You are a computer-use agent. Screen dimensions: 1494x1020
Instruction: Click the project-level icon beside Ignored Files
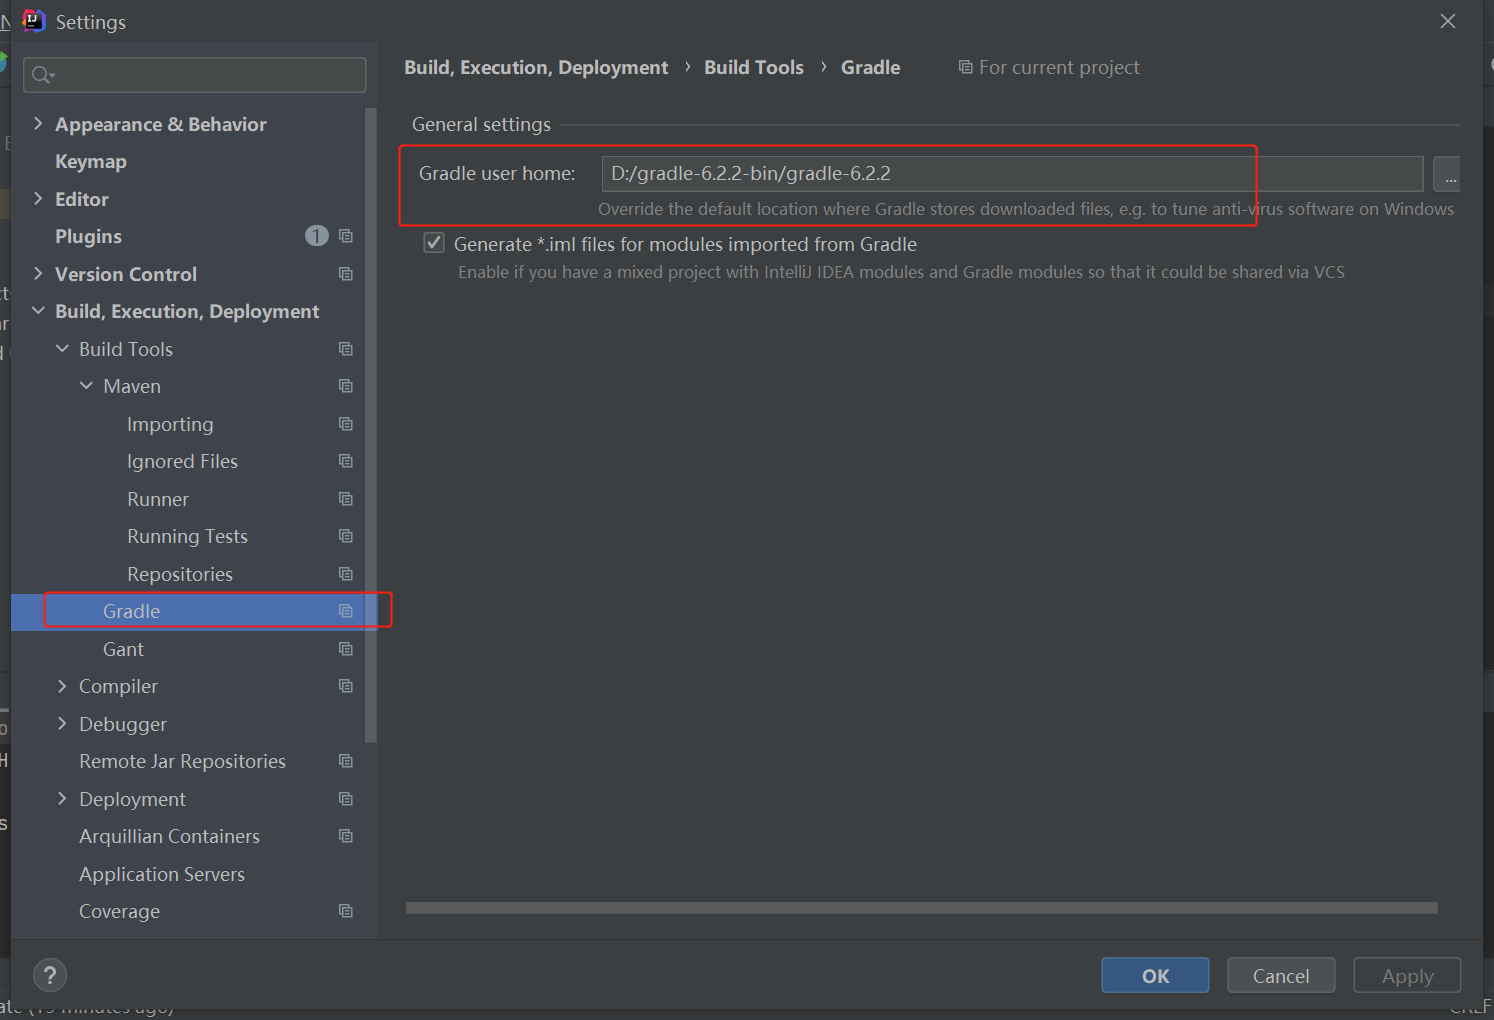click(346, 461)
